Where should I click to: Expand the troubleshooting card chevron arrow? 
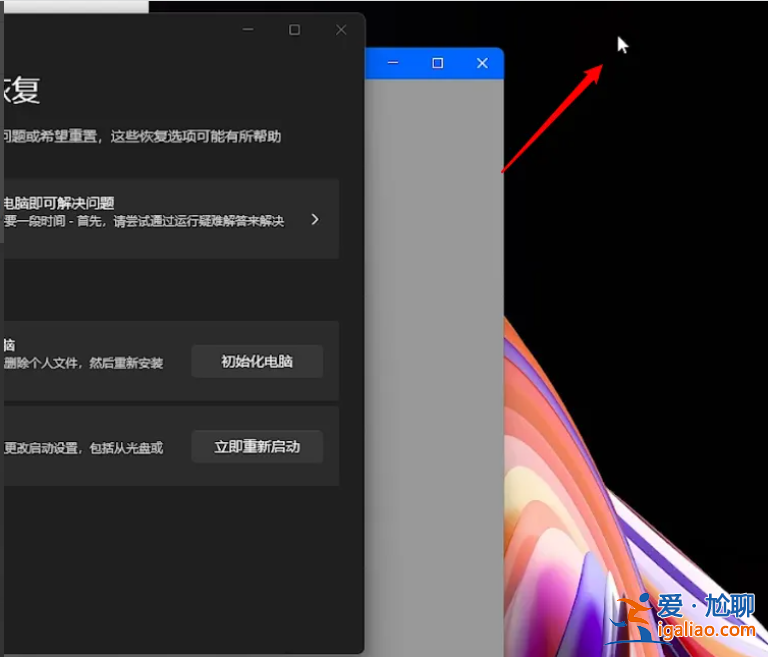click(315, 219)
